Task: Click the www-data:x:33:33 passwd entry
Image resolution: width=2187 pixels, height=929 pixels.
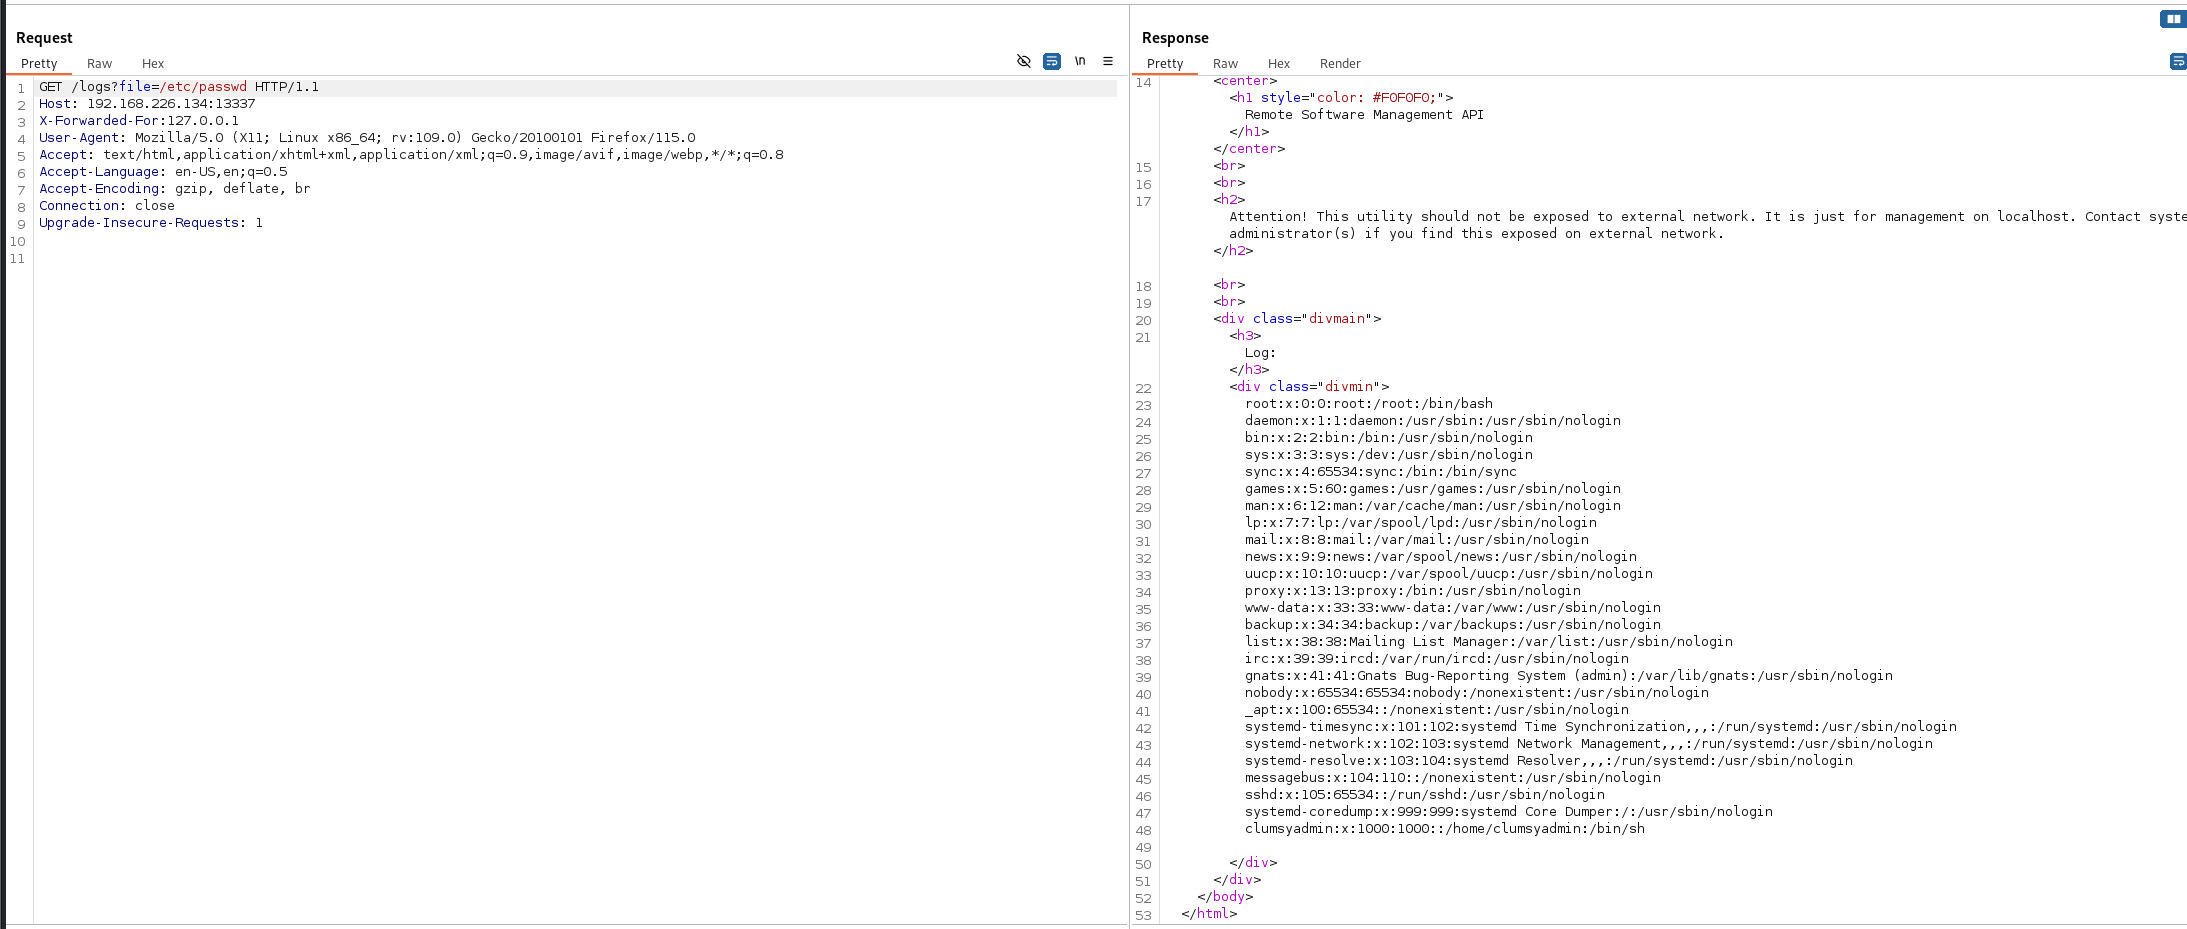Action: [x=1453, y=608]
